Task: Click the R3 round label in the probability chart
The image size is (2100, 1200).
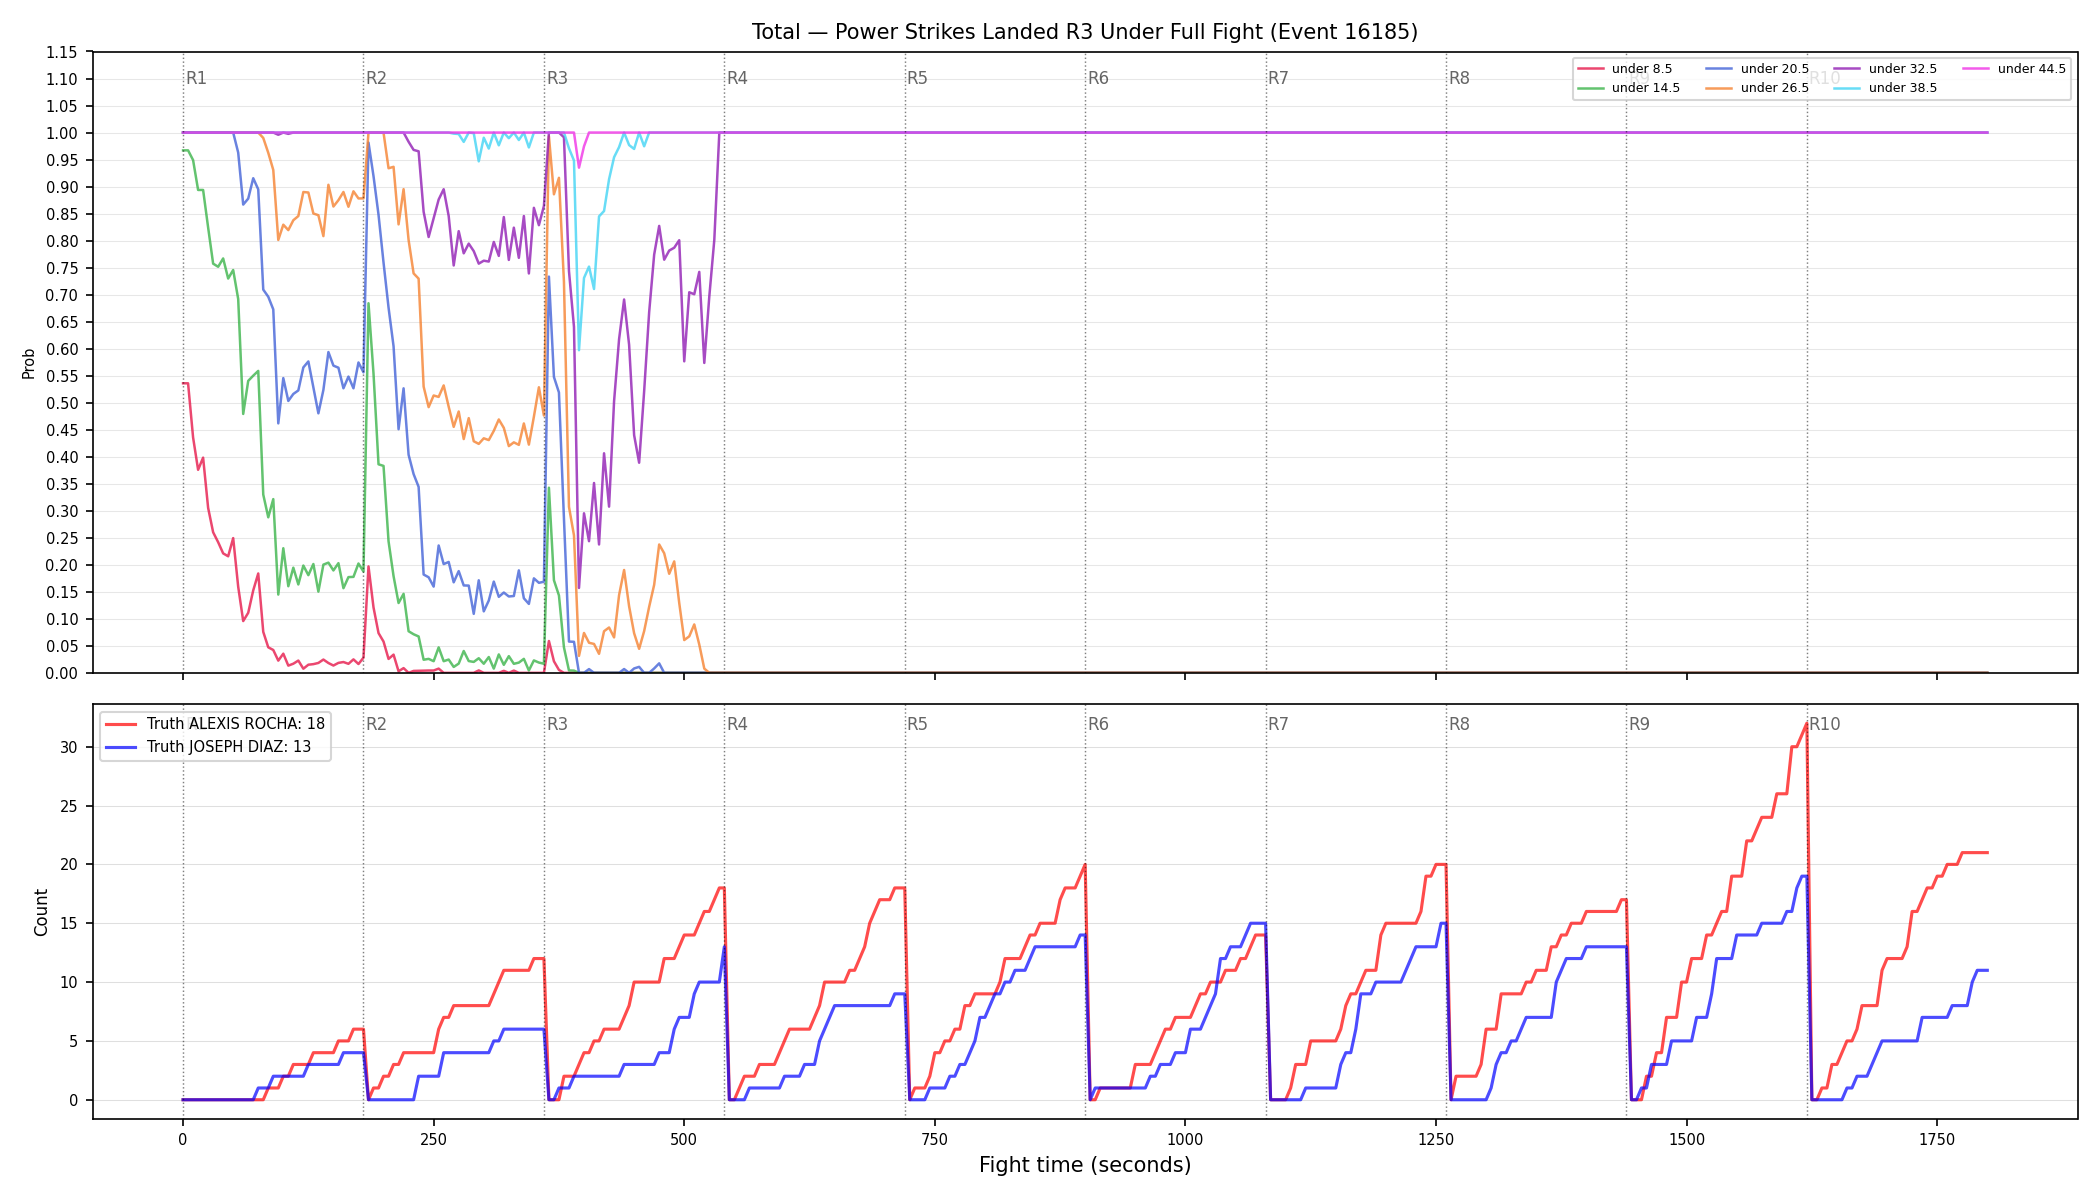Action: [557, 78]
